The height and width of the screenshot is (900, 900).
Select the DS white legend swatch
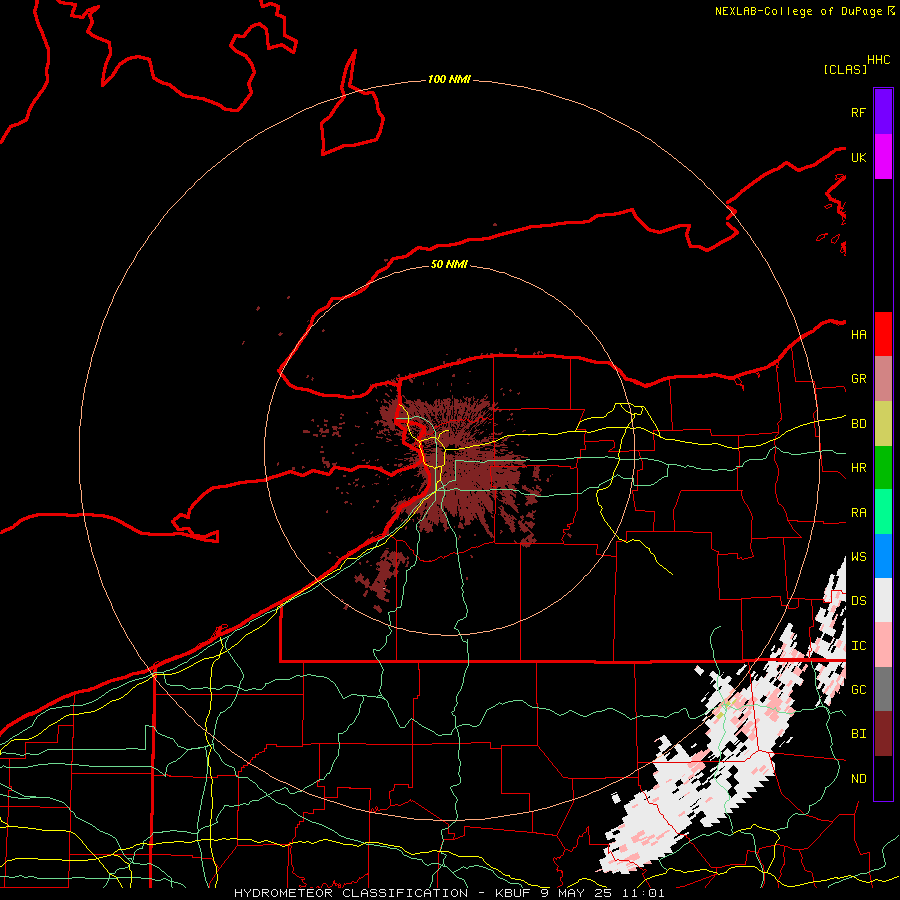point(883,600)
